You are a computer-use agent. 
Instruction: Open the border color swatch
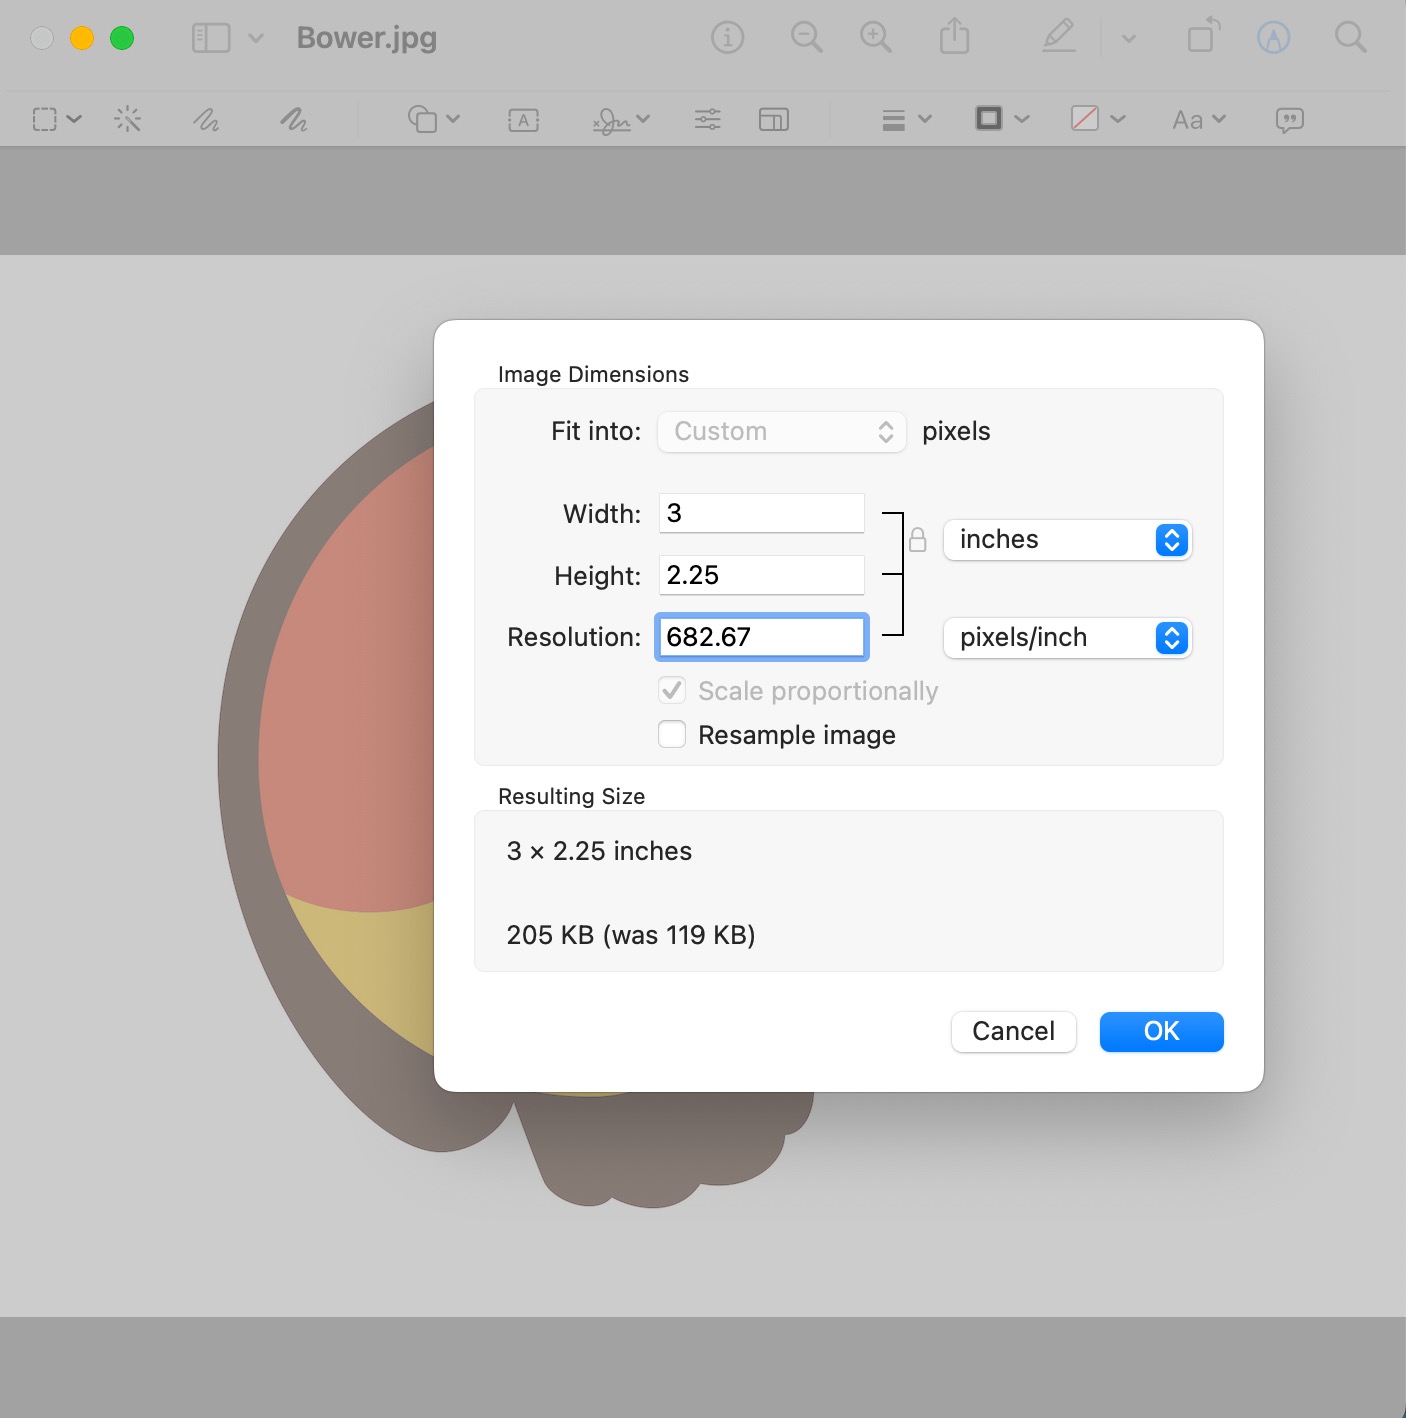989,119
